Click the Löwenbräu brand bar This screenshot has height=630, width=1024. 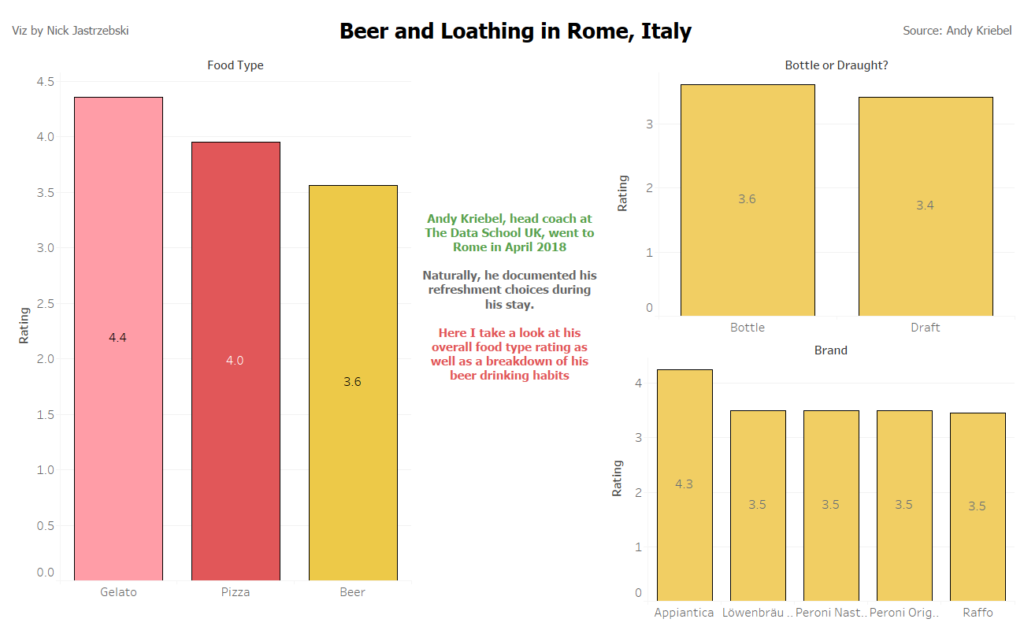[757, 504]
